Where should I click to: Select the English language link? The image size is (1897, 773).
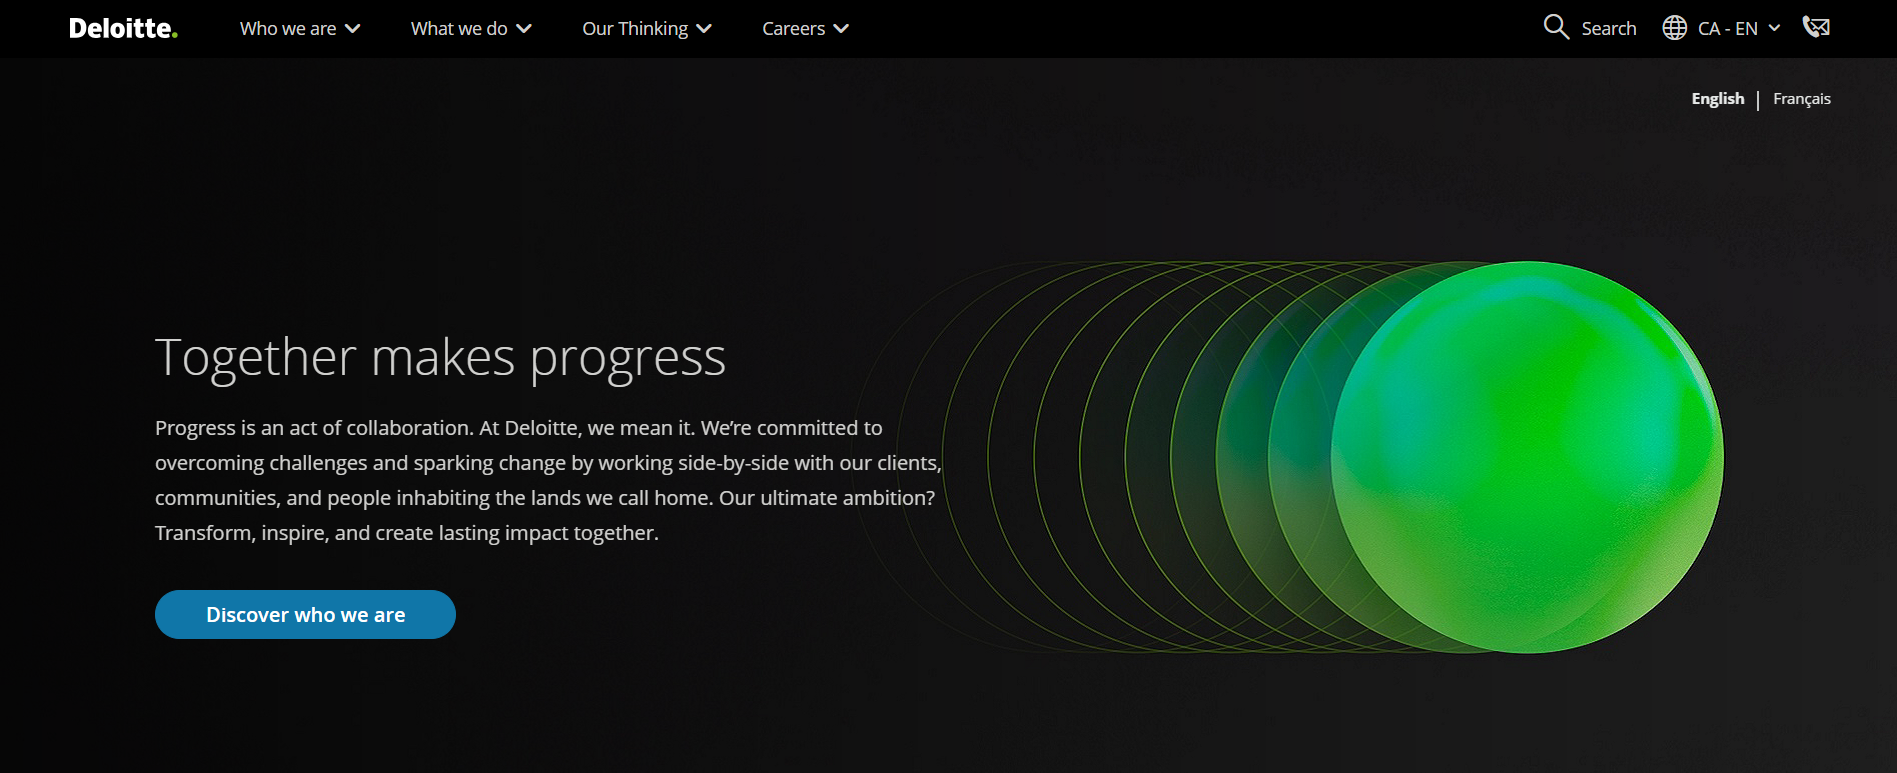(x=1718, y=99)
